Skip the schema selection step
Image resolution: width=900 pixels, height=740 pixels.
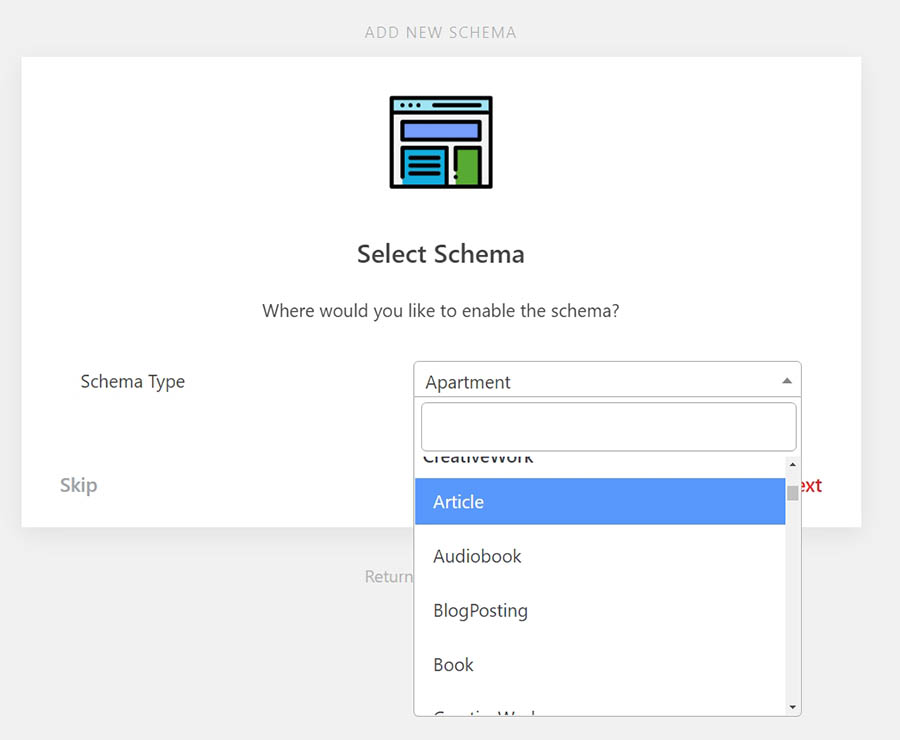(78, 485)
